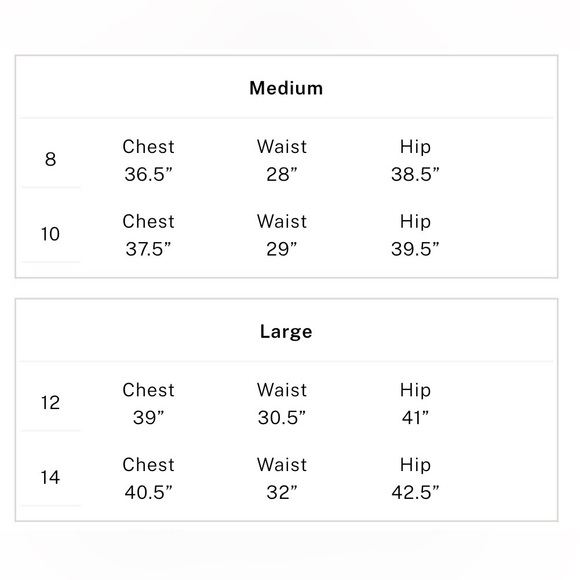Click size 14 row label
Image resolution: width=580 pixels, height=580 pixels.
click(x=50, y=478)
